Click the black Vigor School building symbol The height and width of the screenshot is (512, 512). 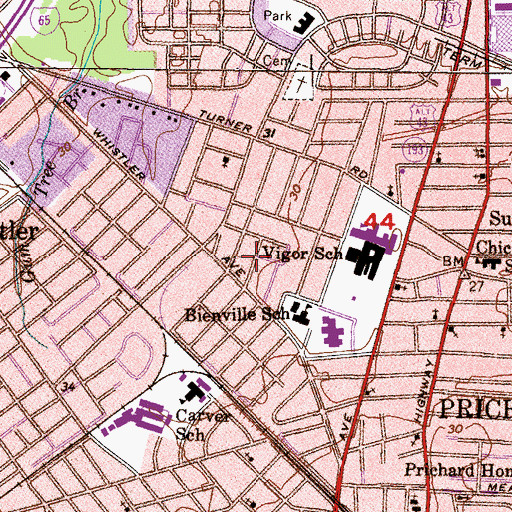click(365, 260)
